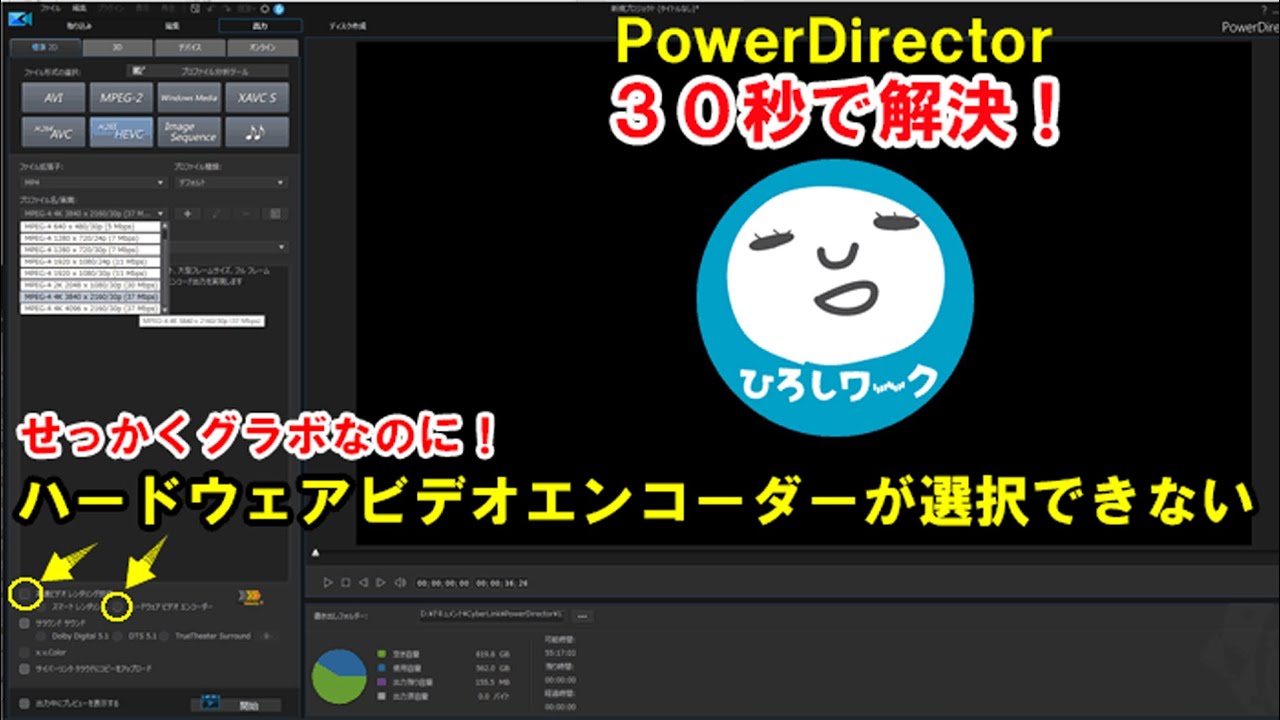
Task: Select the H.265 HEVC format button
Action: [x=121, y=133]
